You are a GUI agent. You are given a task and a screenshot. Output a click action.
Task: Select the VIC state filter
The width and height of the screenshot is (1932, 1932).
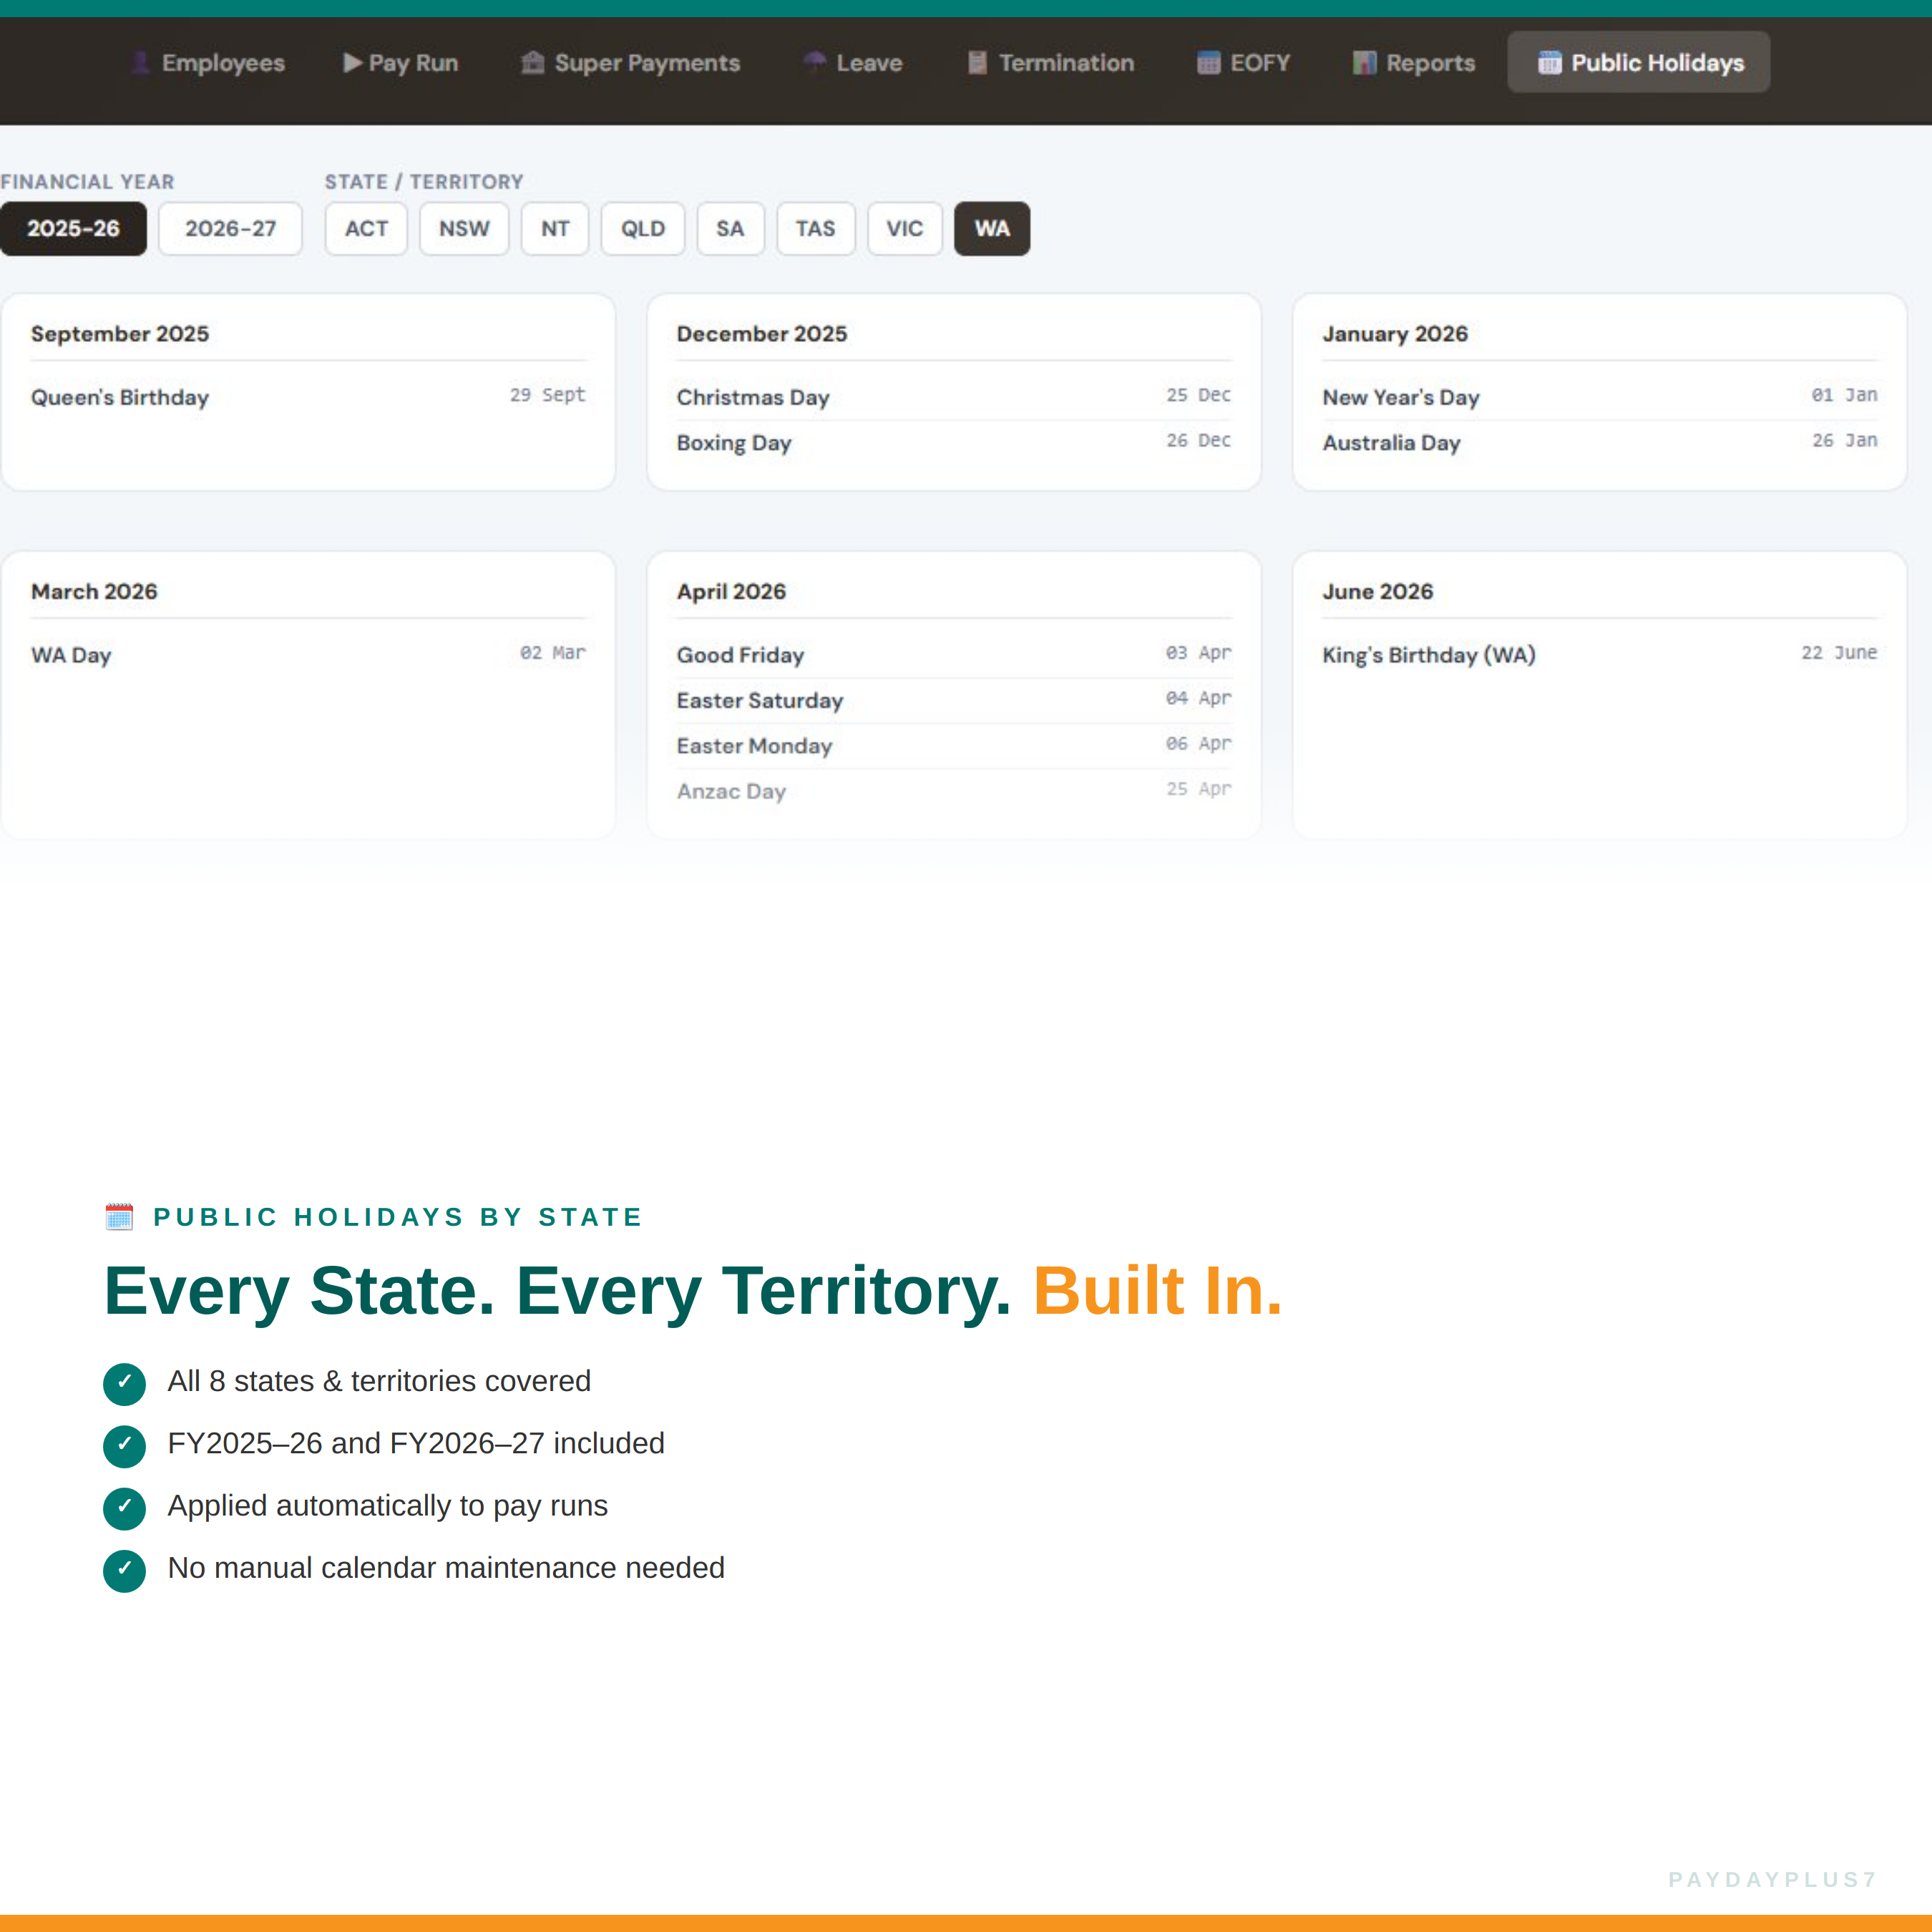click(904, 228)
